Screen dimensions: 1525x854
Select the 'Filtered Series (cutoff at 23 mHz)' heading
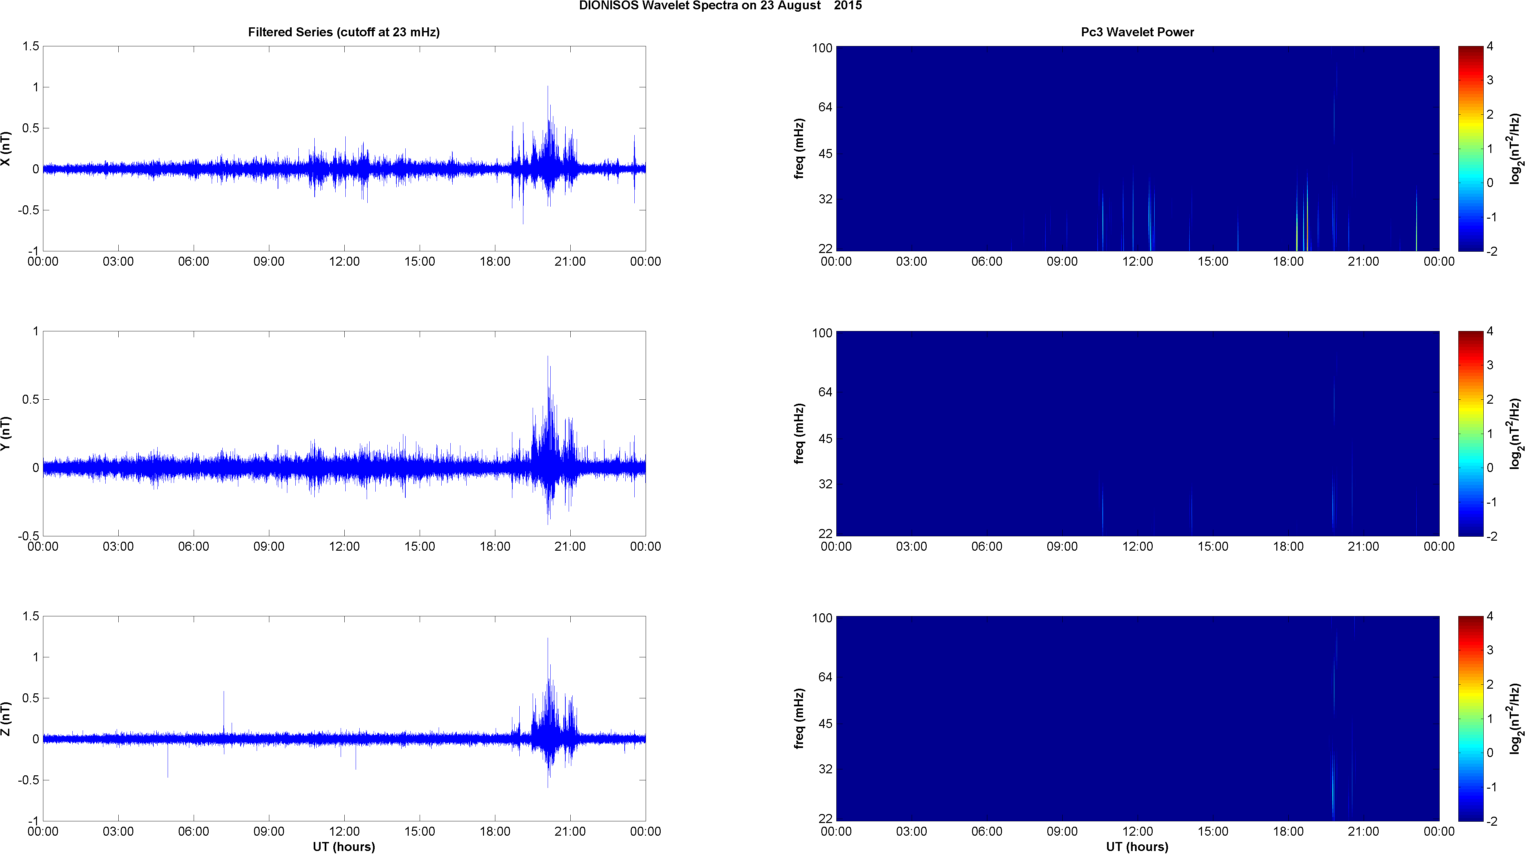(x=344, y=32)
